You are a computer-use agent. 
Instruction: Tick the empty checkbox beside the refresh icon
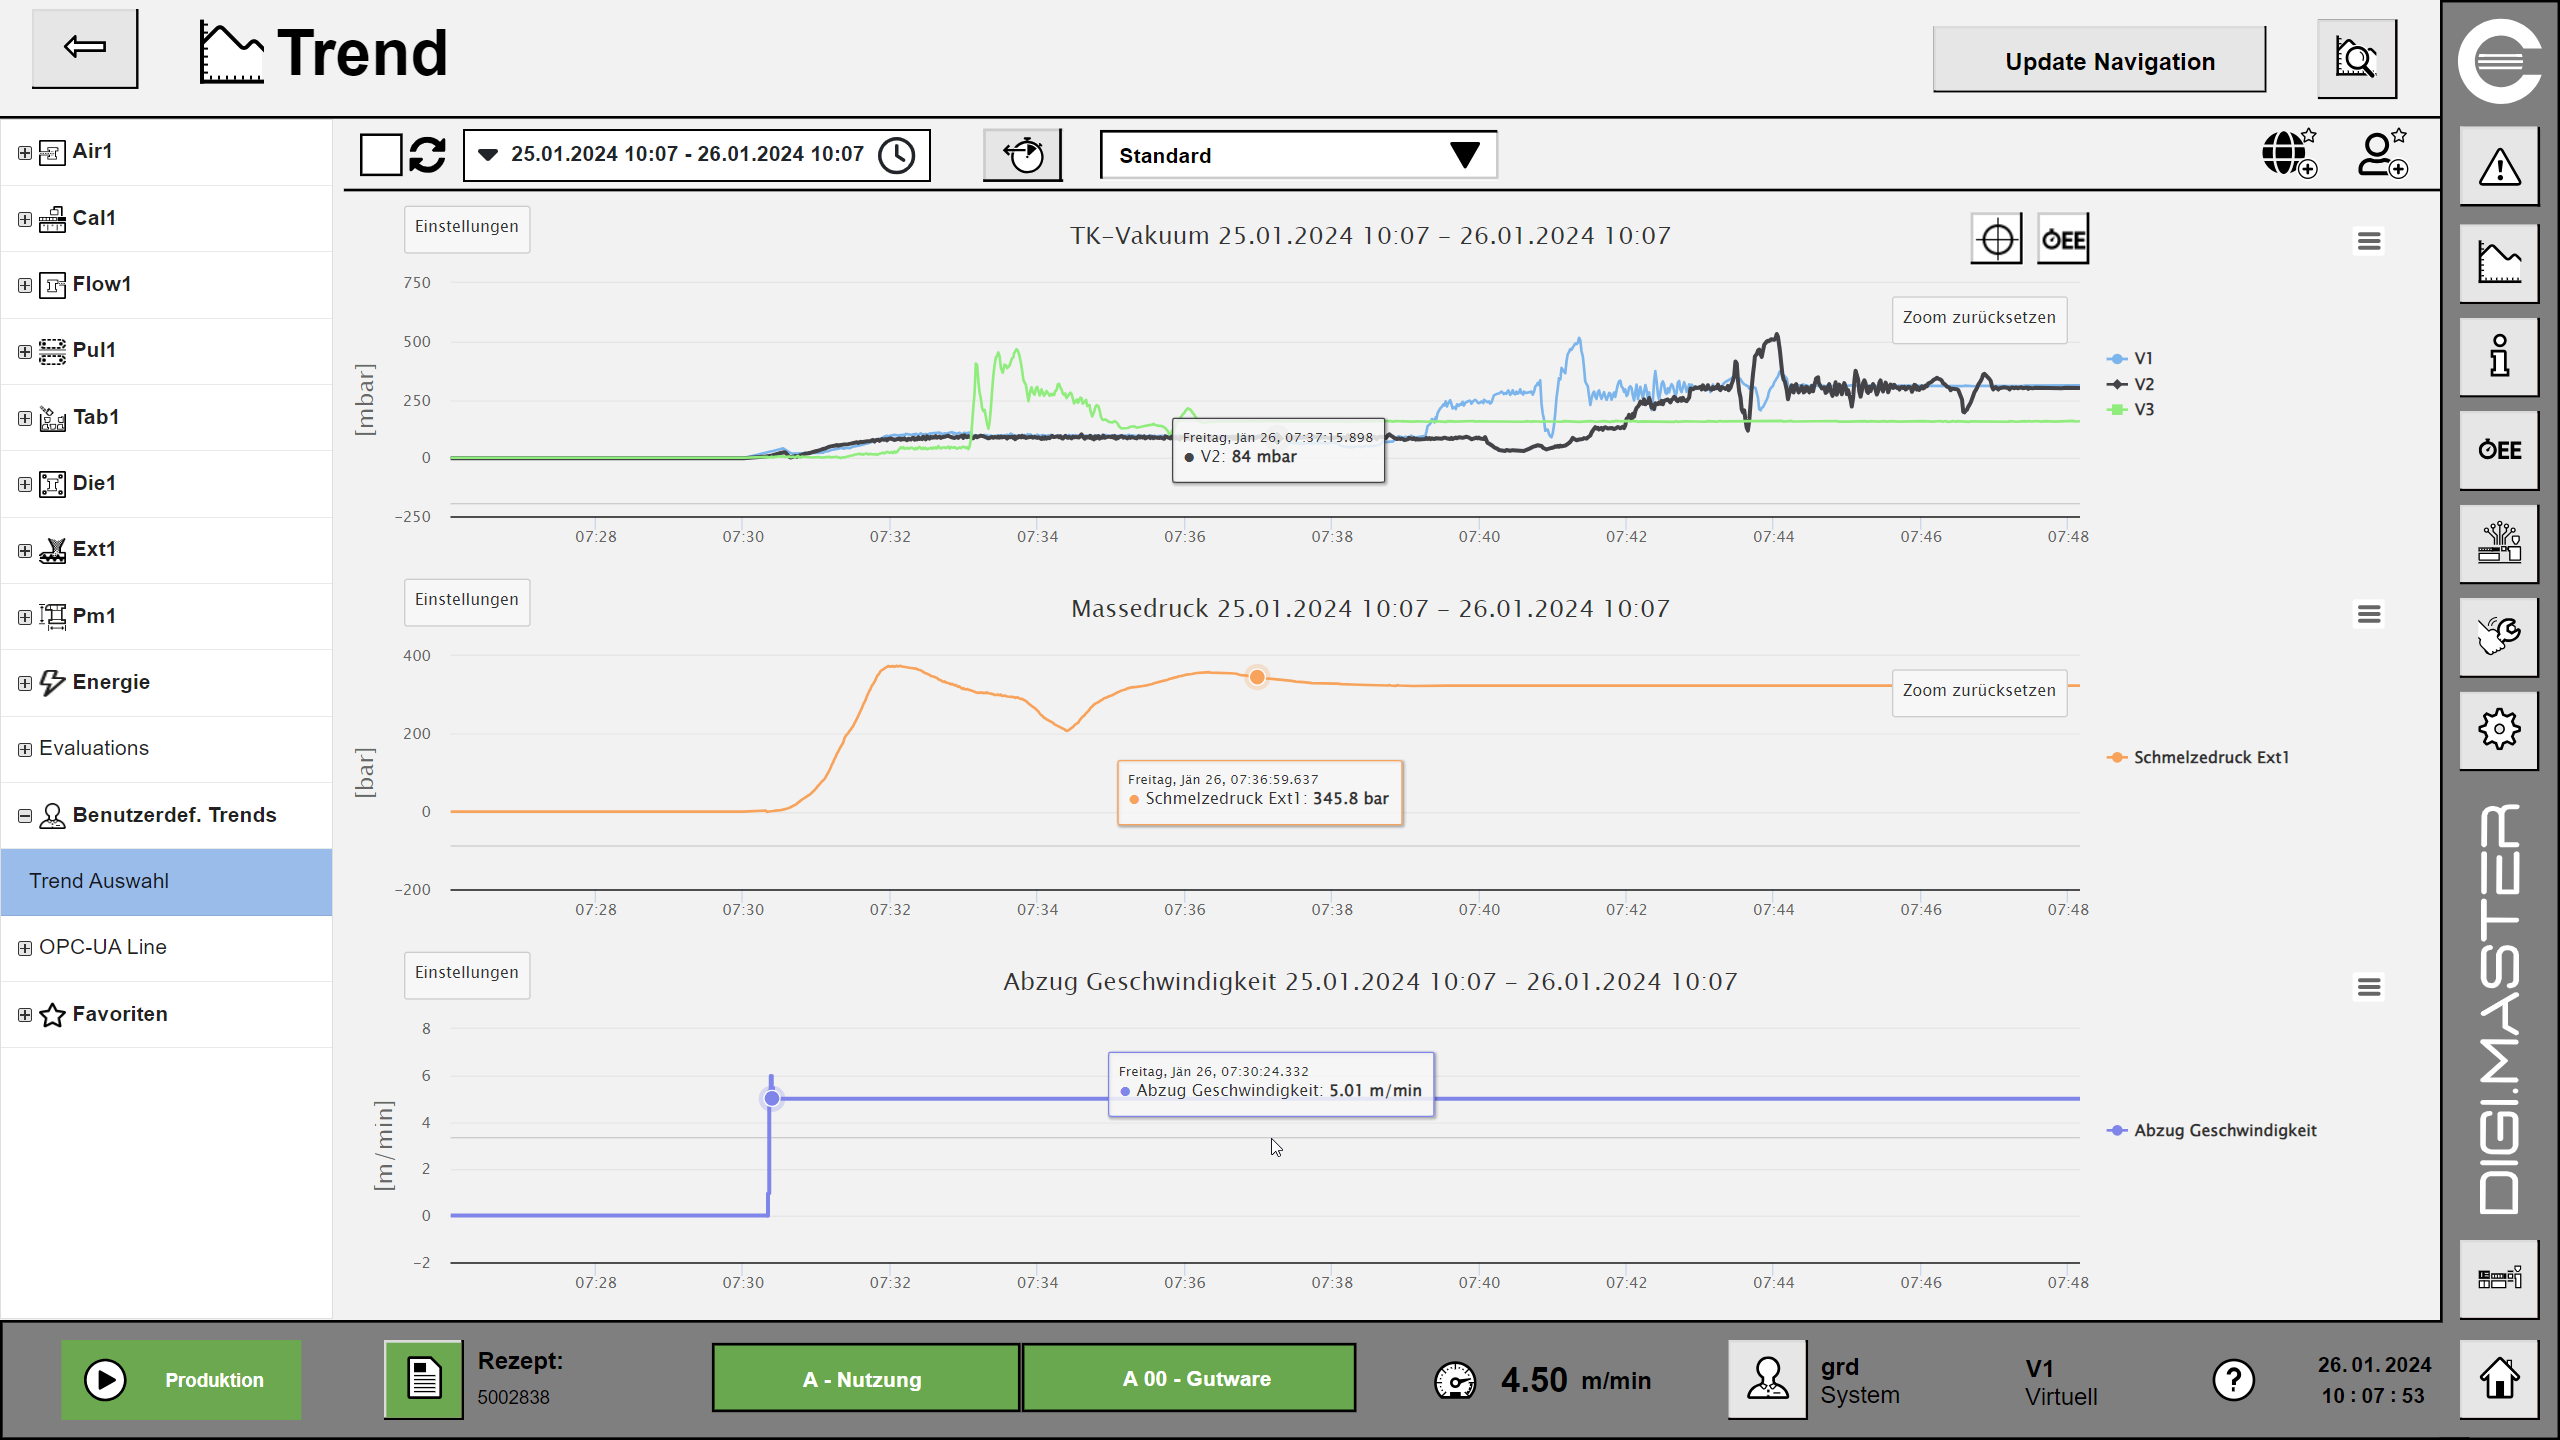coord(381,155)
